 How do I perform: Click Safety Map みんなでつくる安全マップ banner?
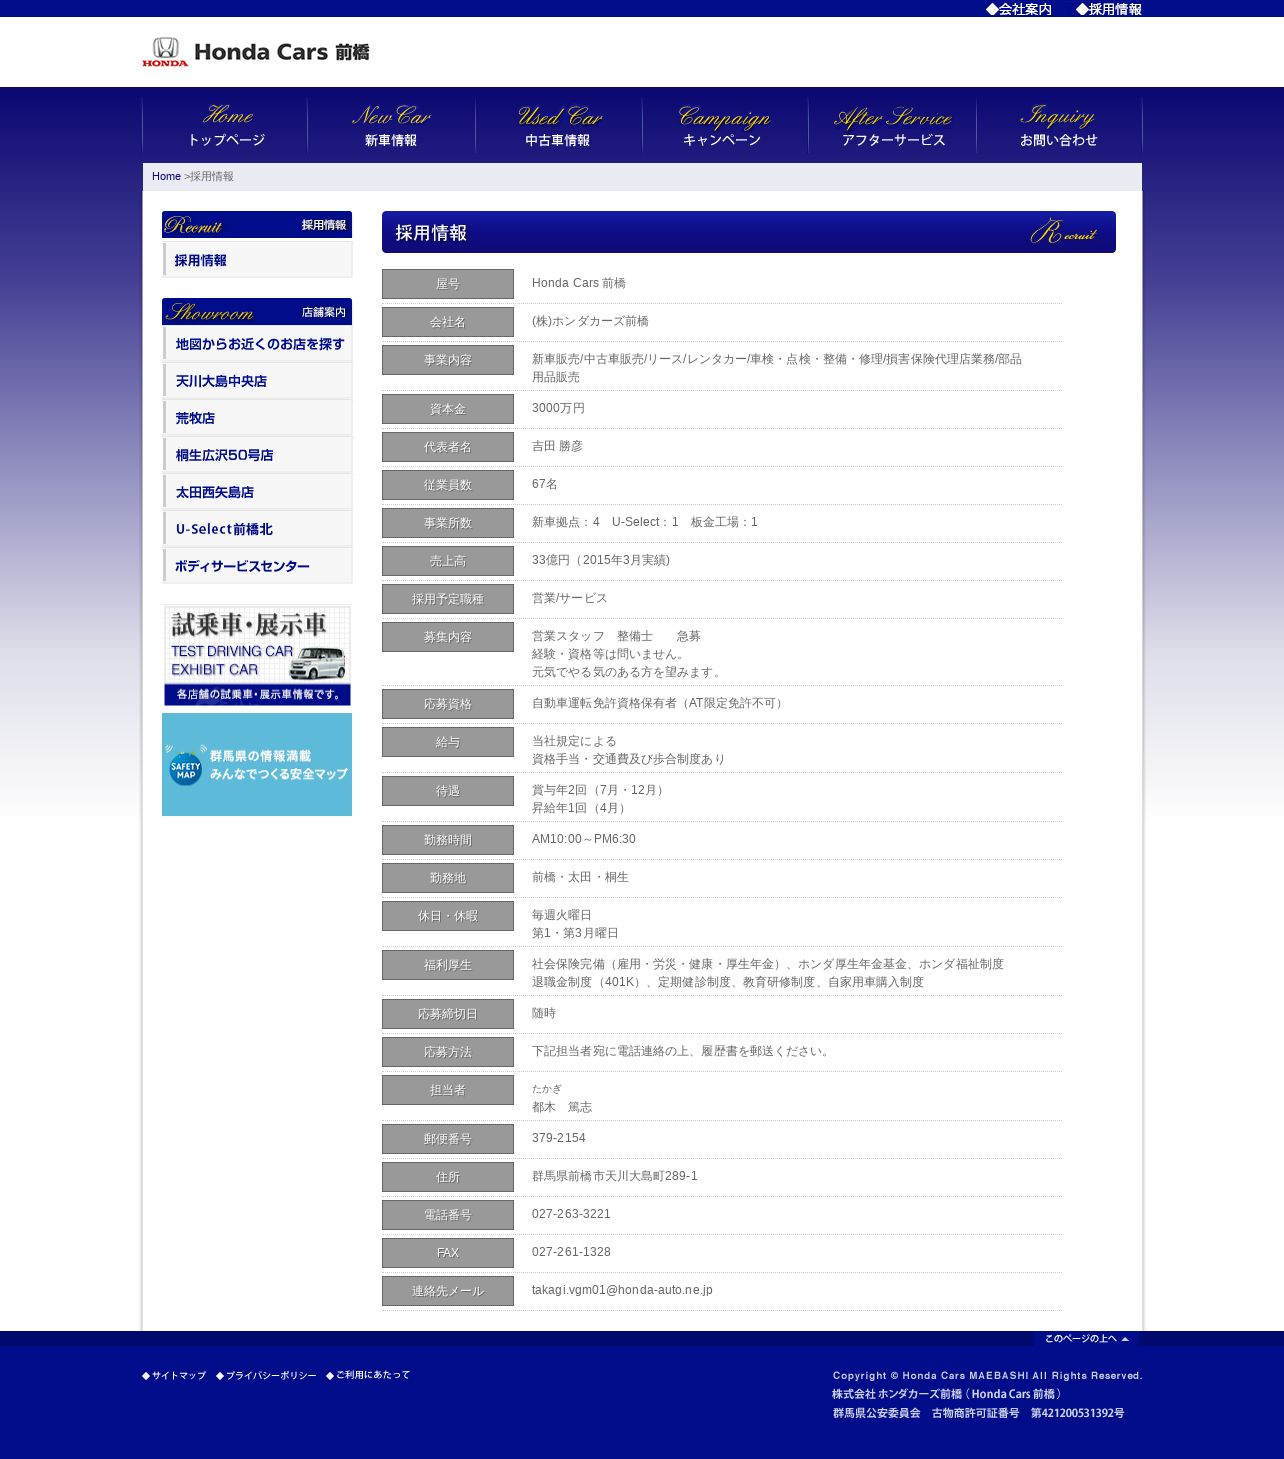point(257,764)
